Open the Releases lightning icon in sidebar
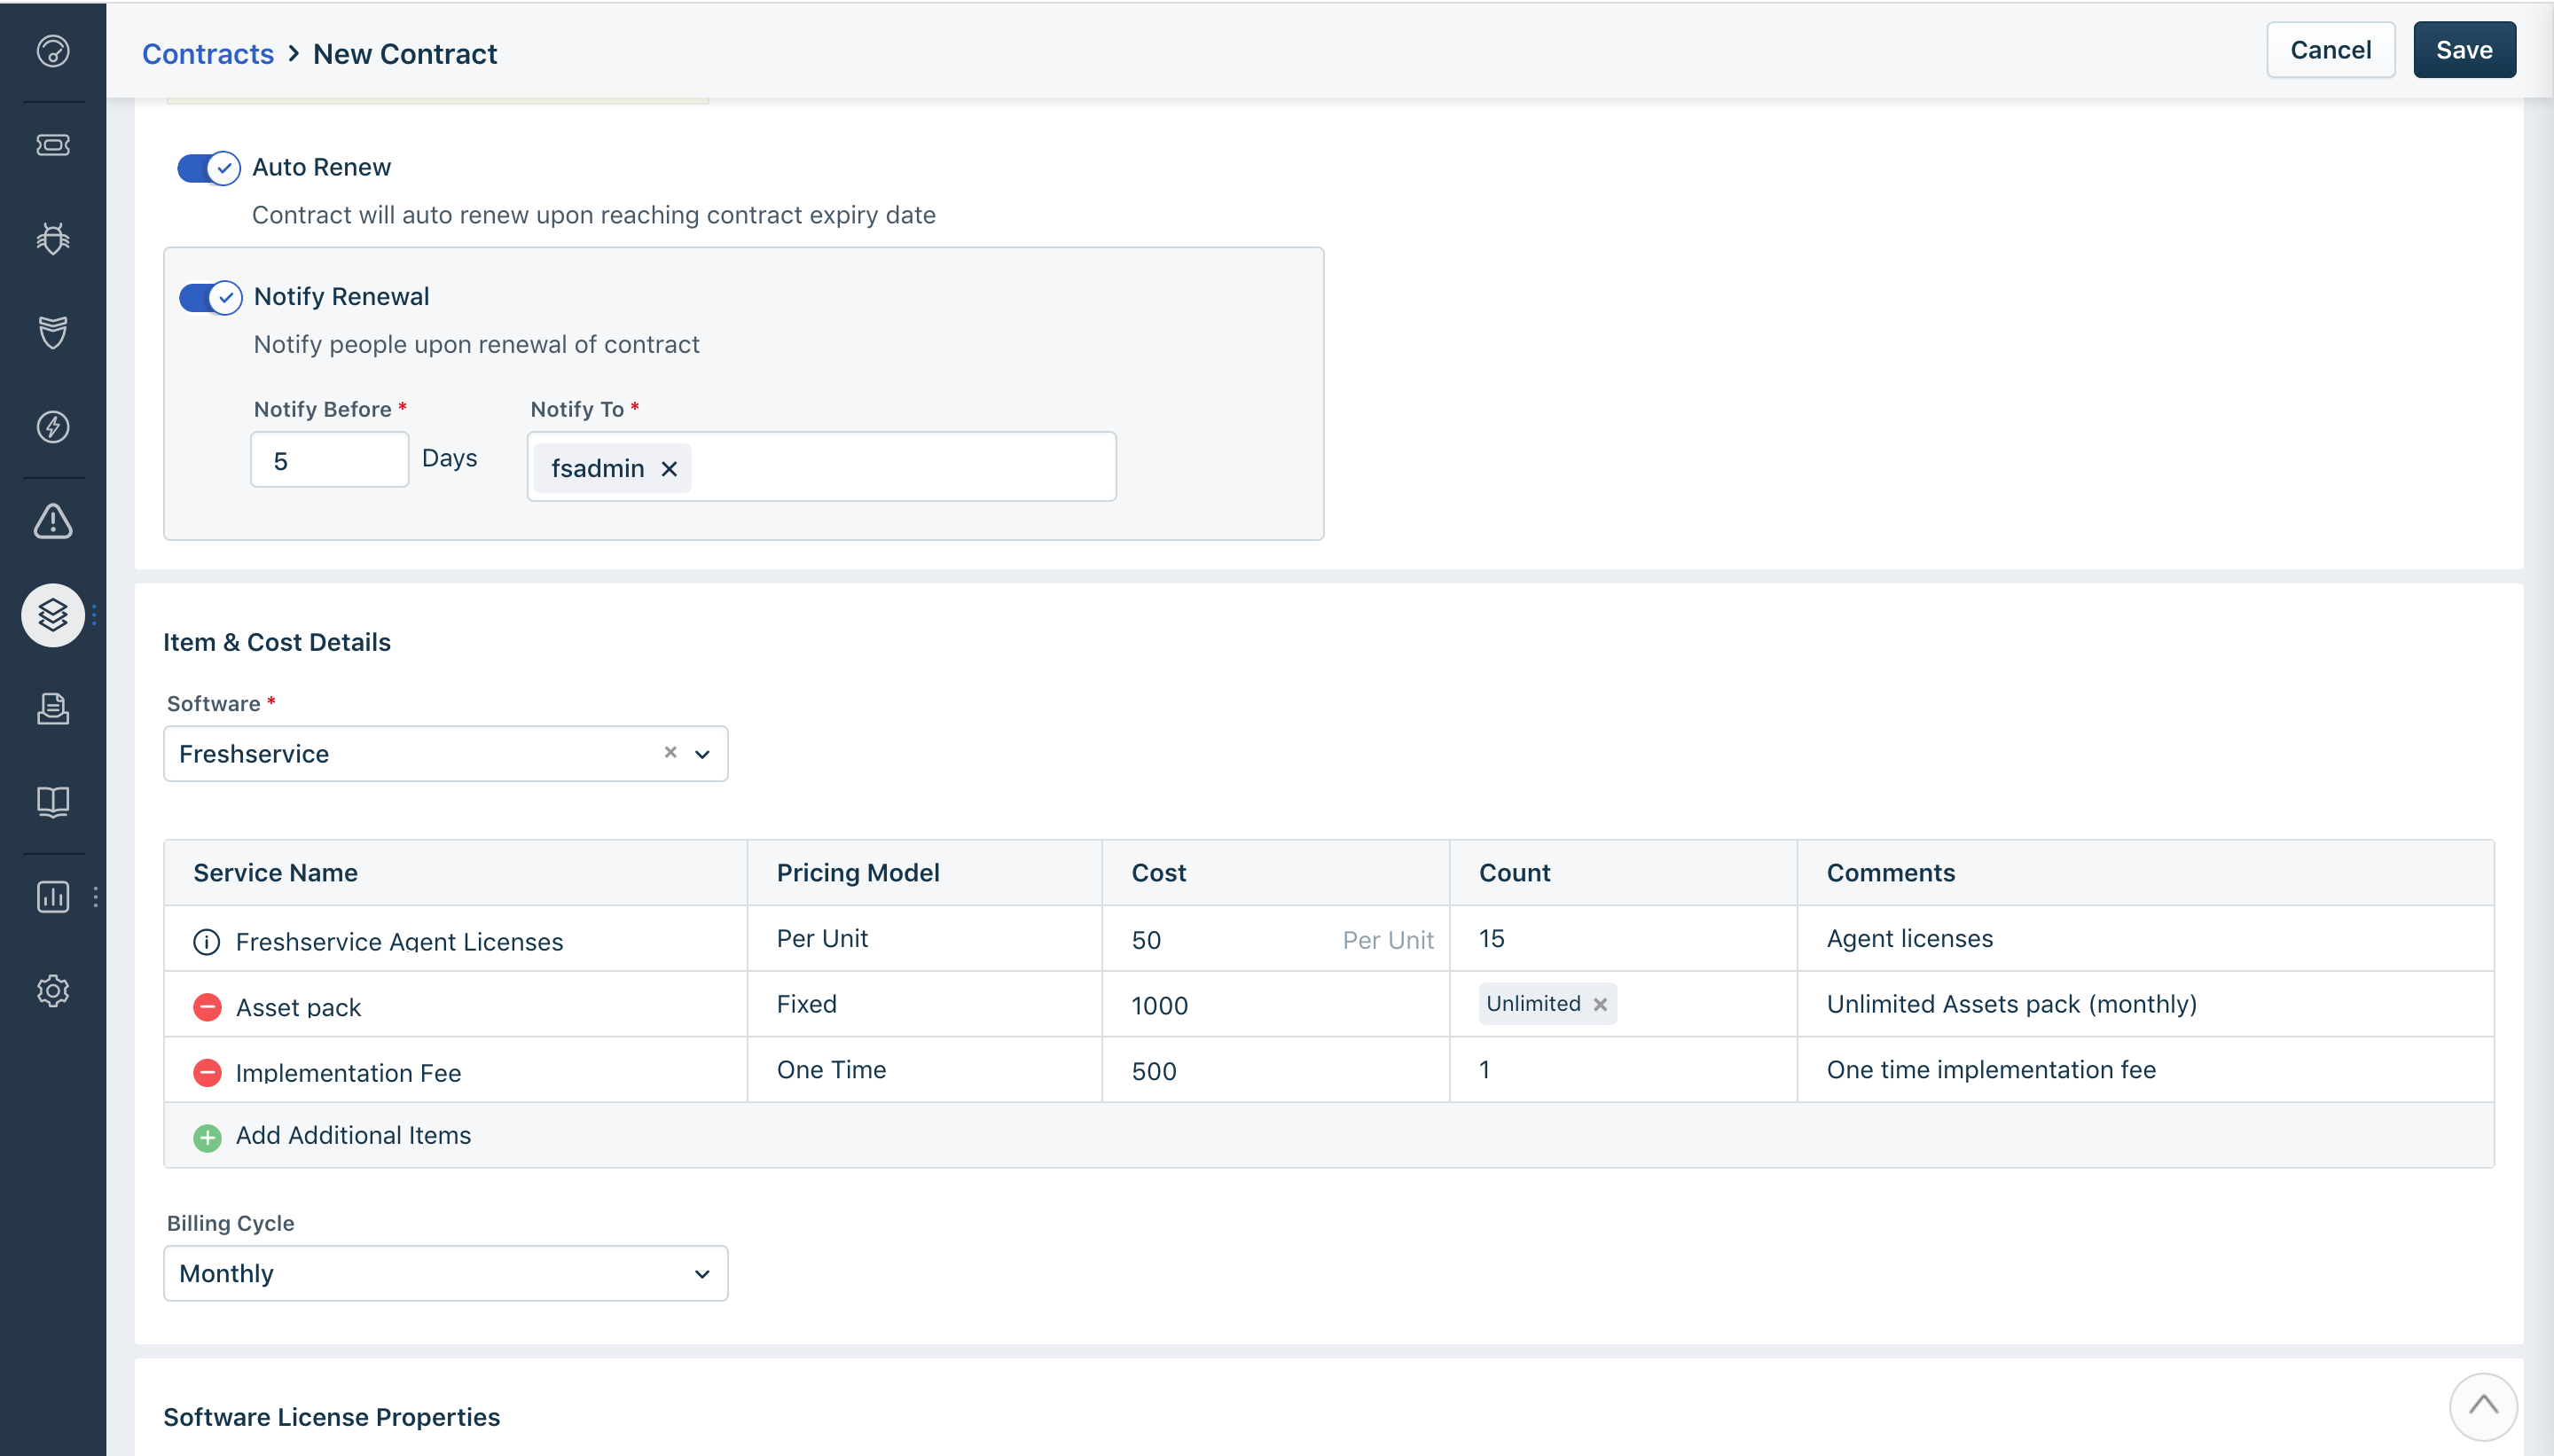 [53, 427]
